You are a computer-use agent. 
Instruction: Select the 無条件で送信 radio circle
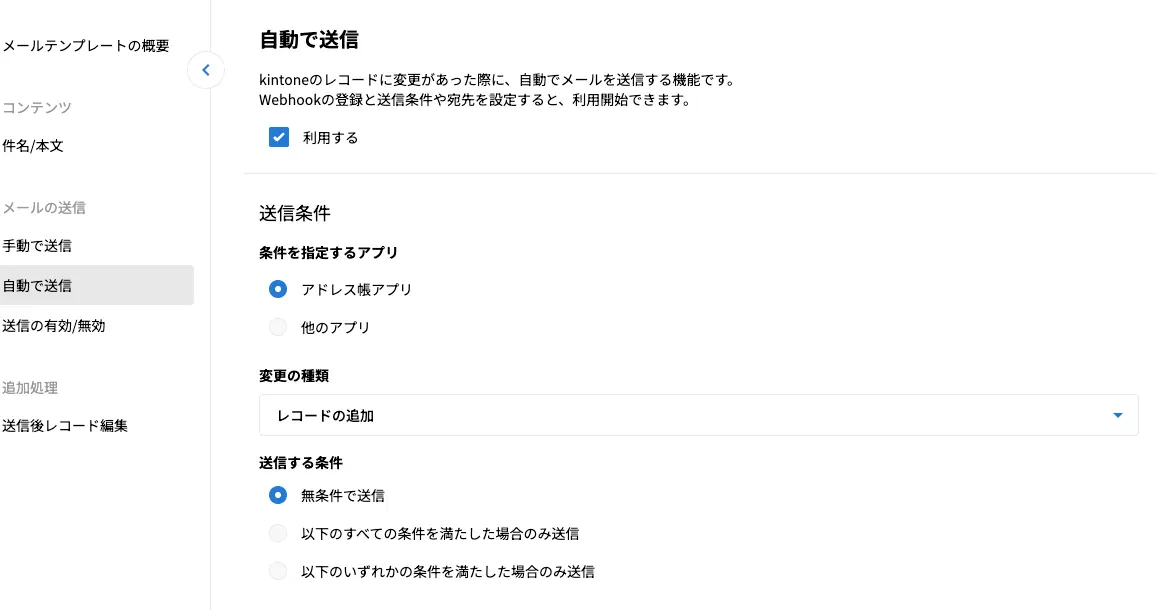[278, 494]
